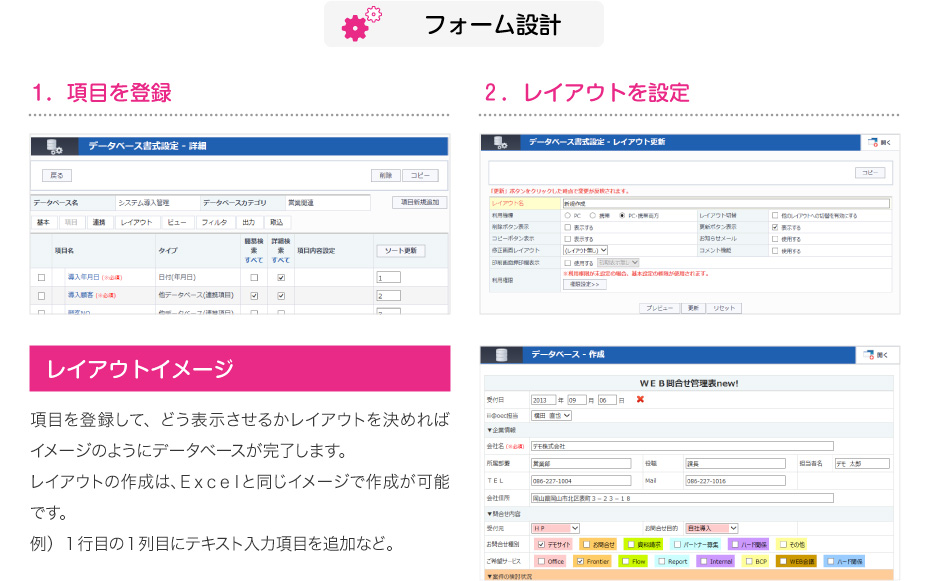Viewport: 930px width, 581px height.
Task: Click the database icon in データベース - 作成 header
Action: (502, 355)
